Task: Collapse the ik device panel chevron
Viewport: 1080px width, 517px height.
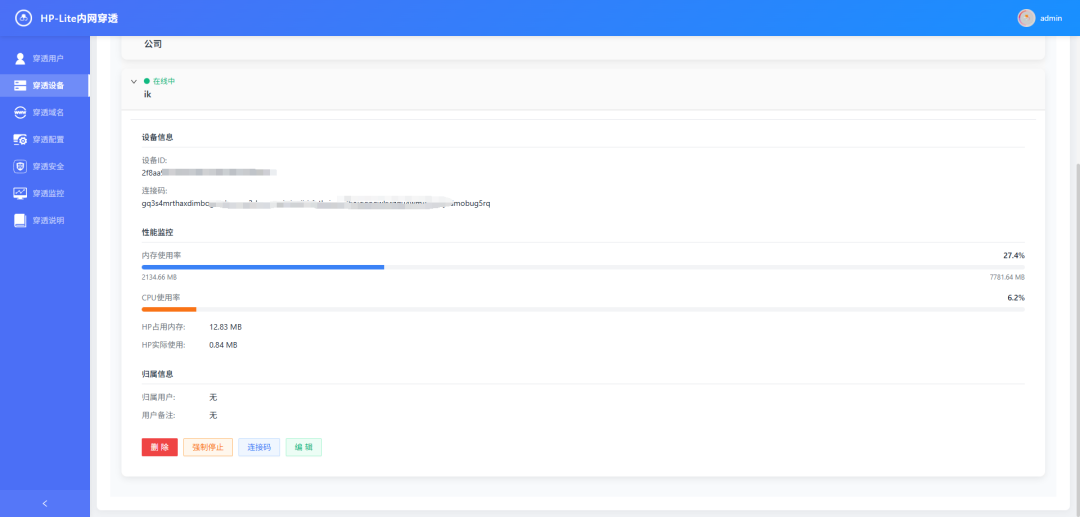Action: (134, 81)
